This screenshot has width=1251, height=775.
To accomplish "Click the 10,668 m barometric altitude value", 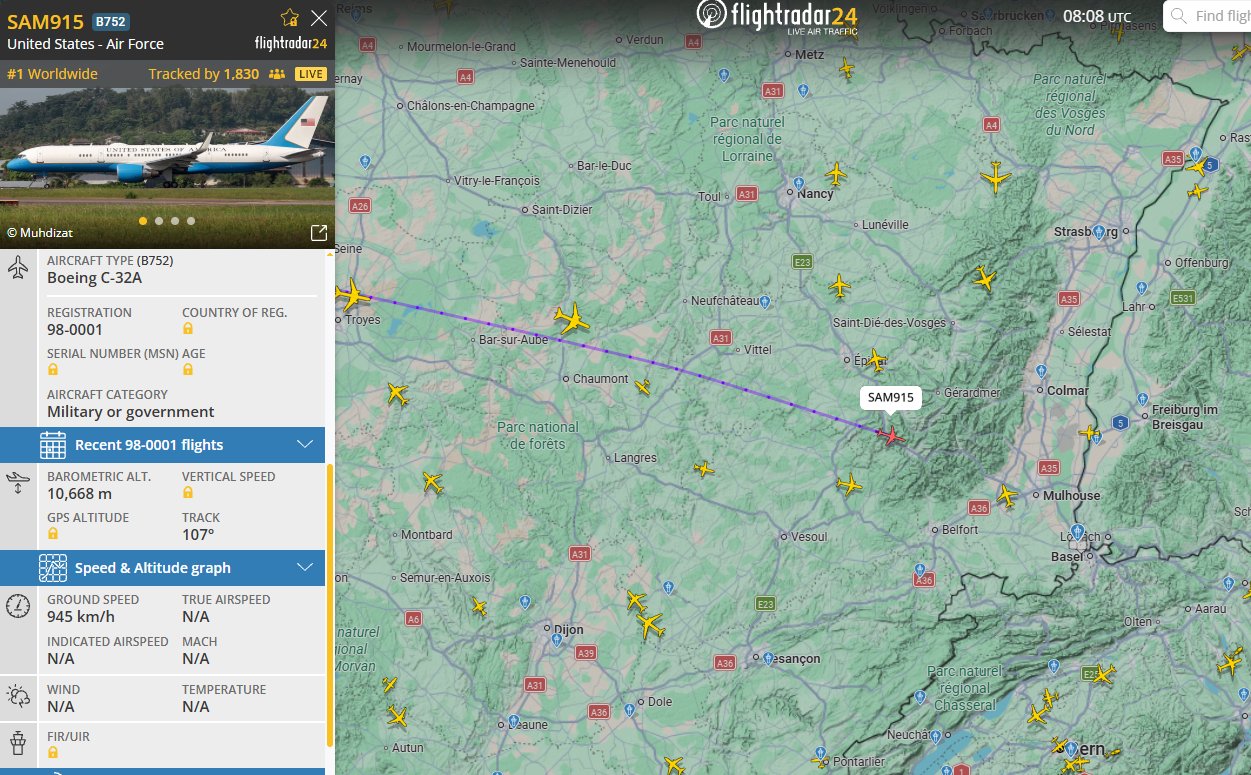I will (x=79, y=493).
